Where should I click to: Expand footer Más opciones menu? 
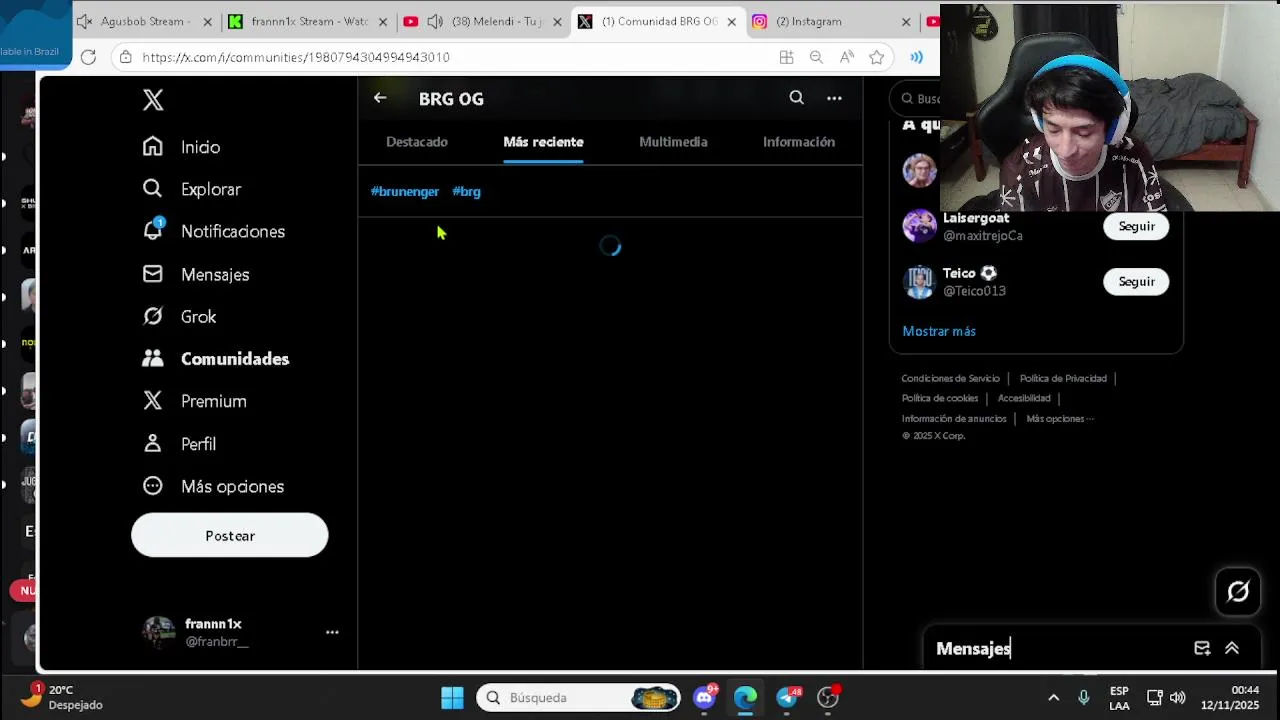click(1060, 419)
